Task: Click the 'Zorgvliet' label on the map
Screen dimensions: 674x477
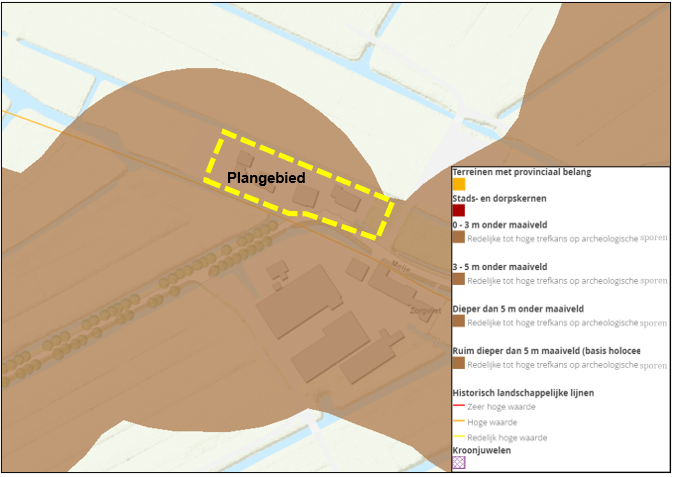Action: pos(425,310)
